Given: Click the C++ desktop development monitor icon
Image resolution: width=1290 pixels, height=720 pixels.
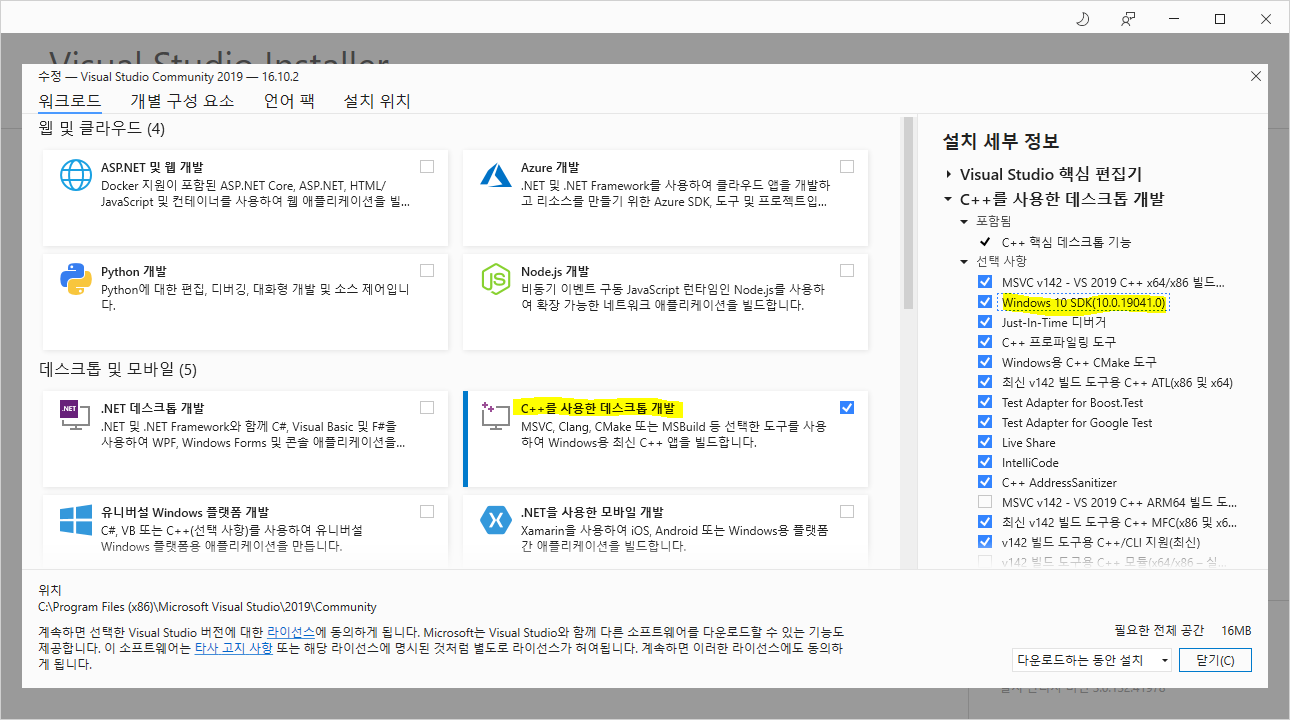Looking at the screenshot, I should (496, 415).
